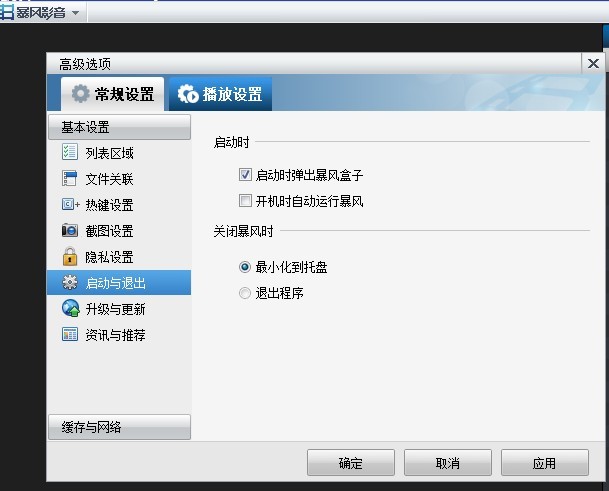Open 热键设置 settings page

pos(119,205)
